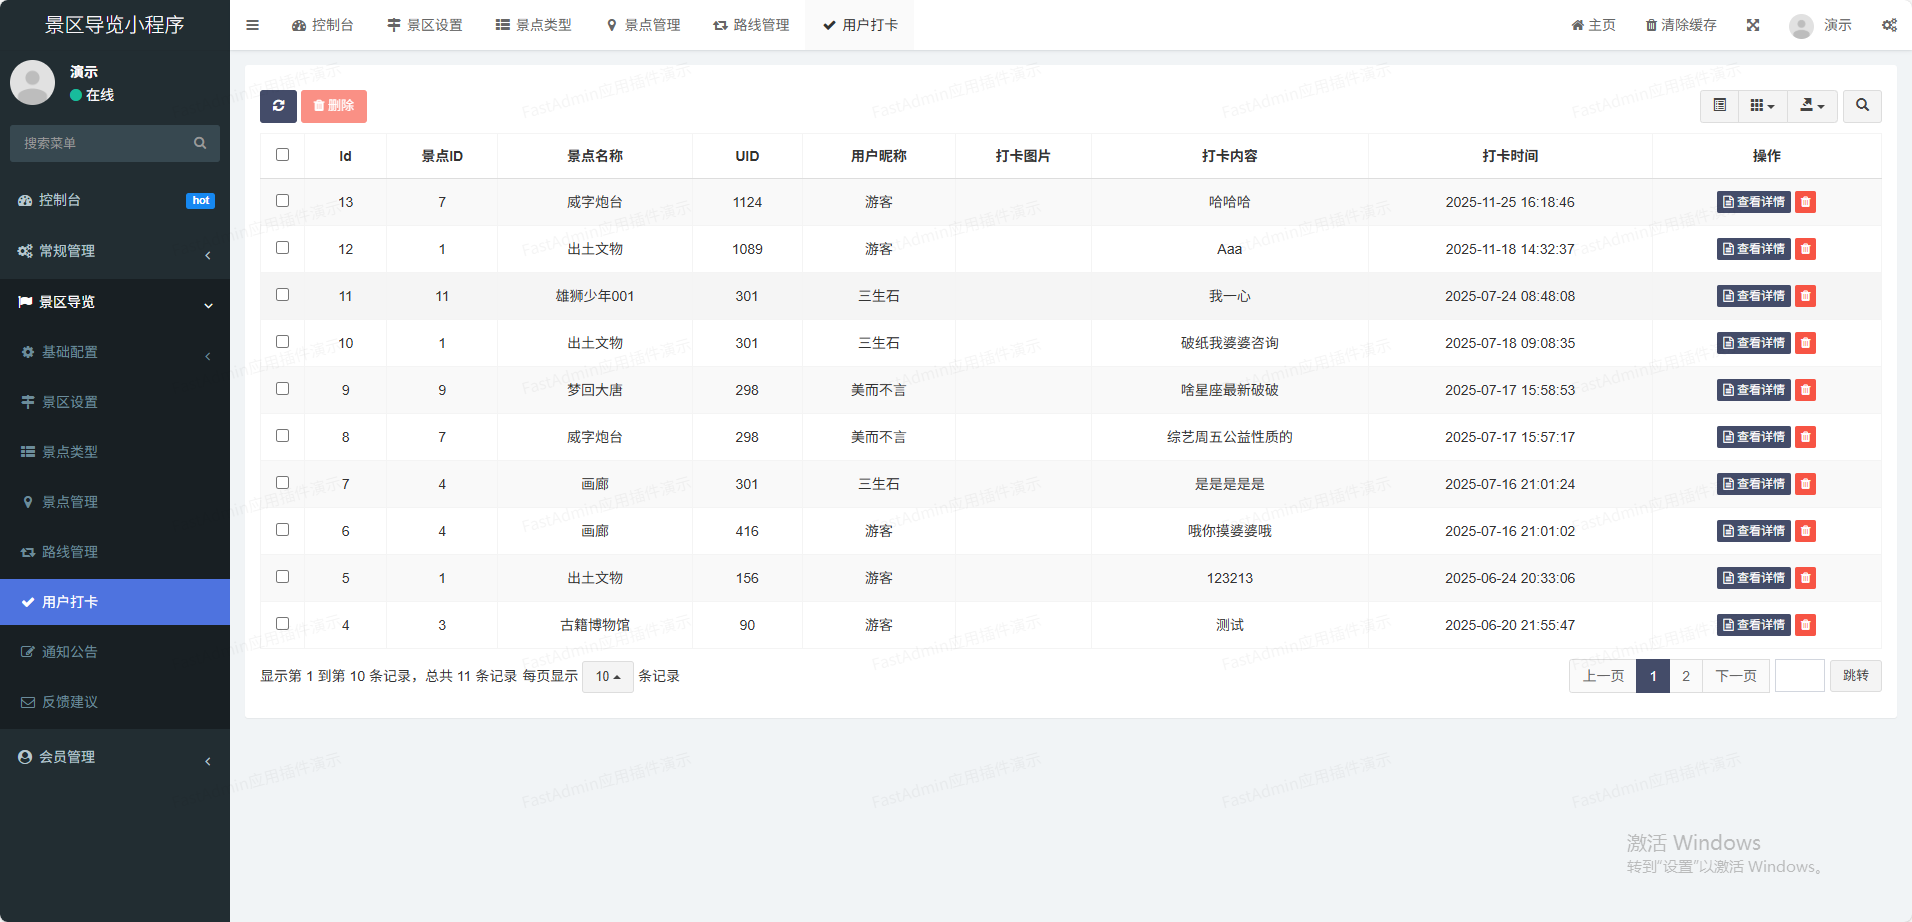Open the export data dropdown
Screen dimensions: 1912x922
coord(1812,105)
